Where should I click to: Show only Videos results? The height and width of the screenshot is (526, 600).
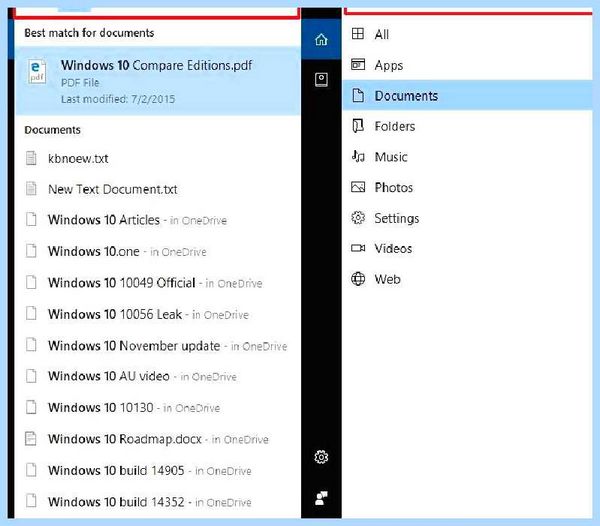tap(467, 248)
